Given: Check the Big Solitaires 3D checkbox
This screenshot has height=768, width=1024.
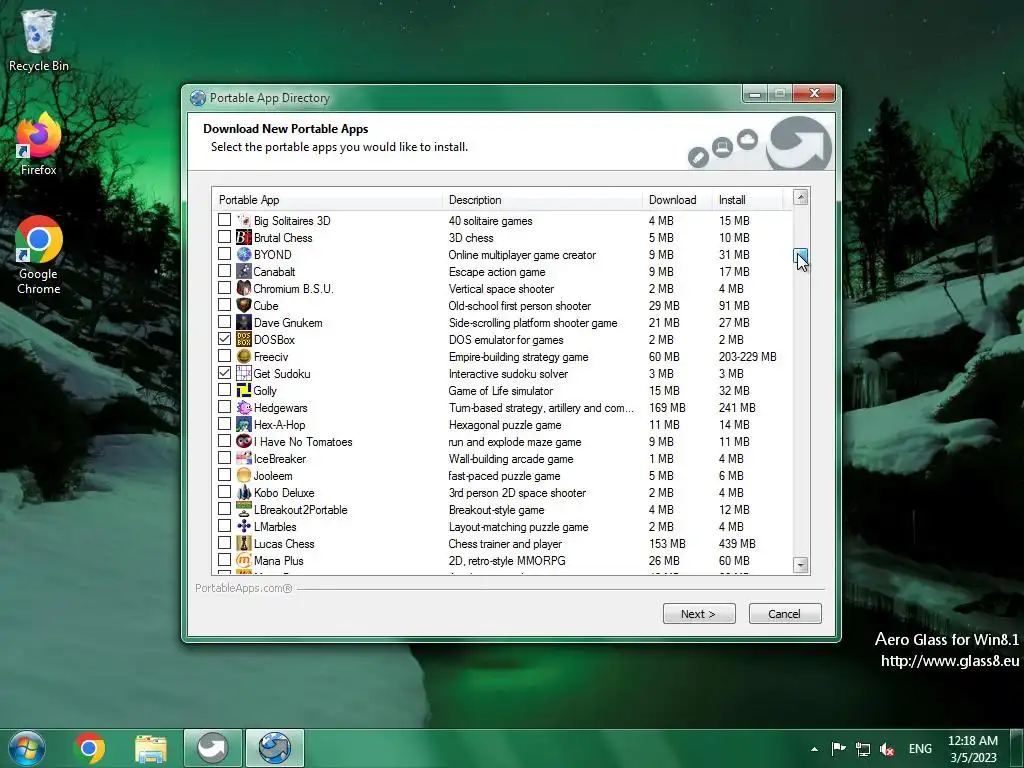Looking at the screenshot, I should (224, 220).
